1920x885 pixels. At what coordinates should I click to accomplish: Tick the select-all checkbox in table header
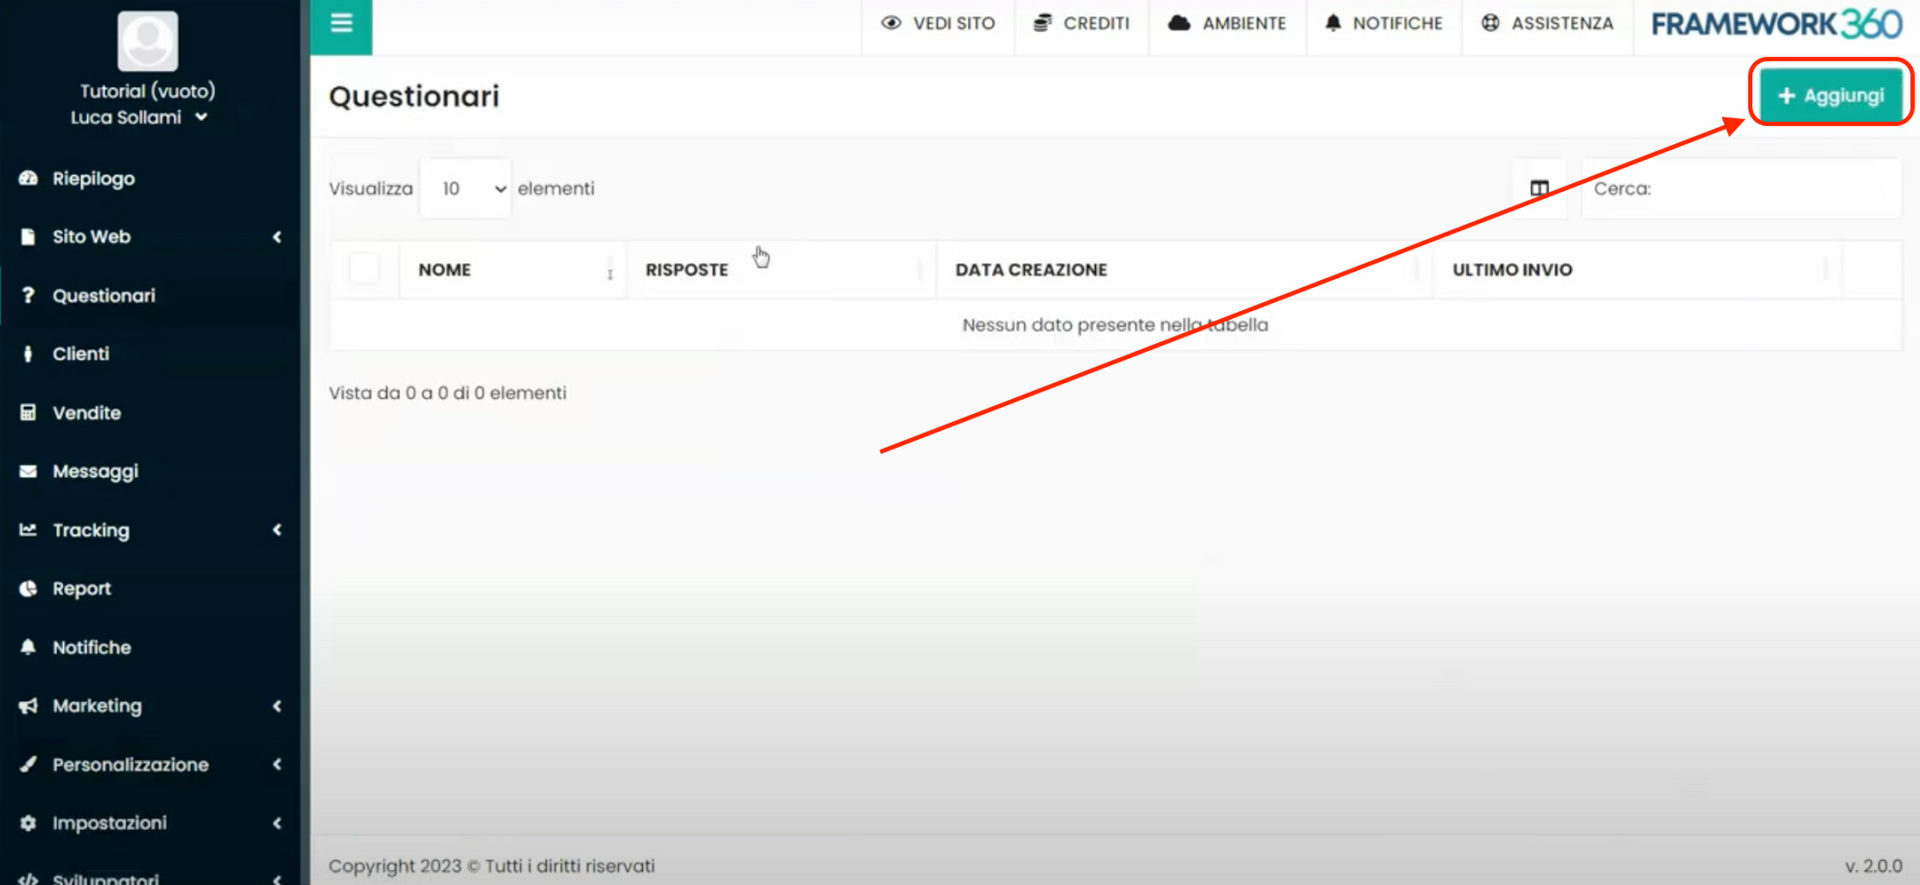coord(365,269)
